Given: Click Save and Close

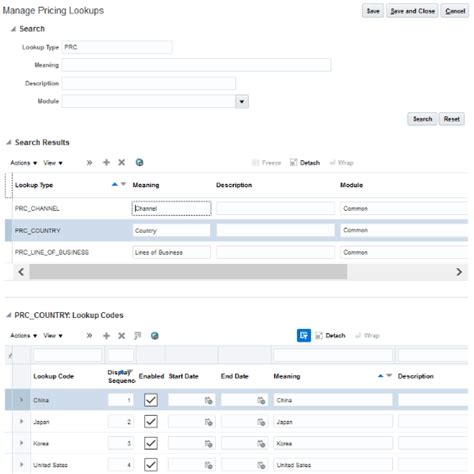Looking at the screenshot, I should (412, 11).
